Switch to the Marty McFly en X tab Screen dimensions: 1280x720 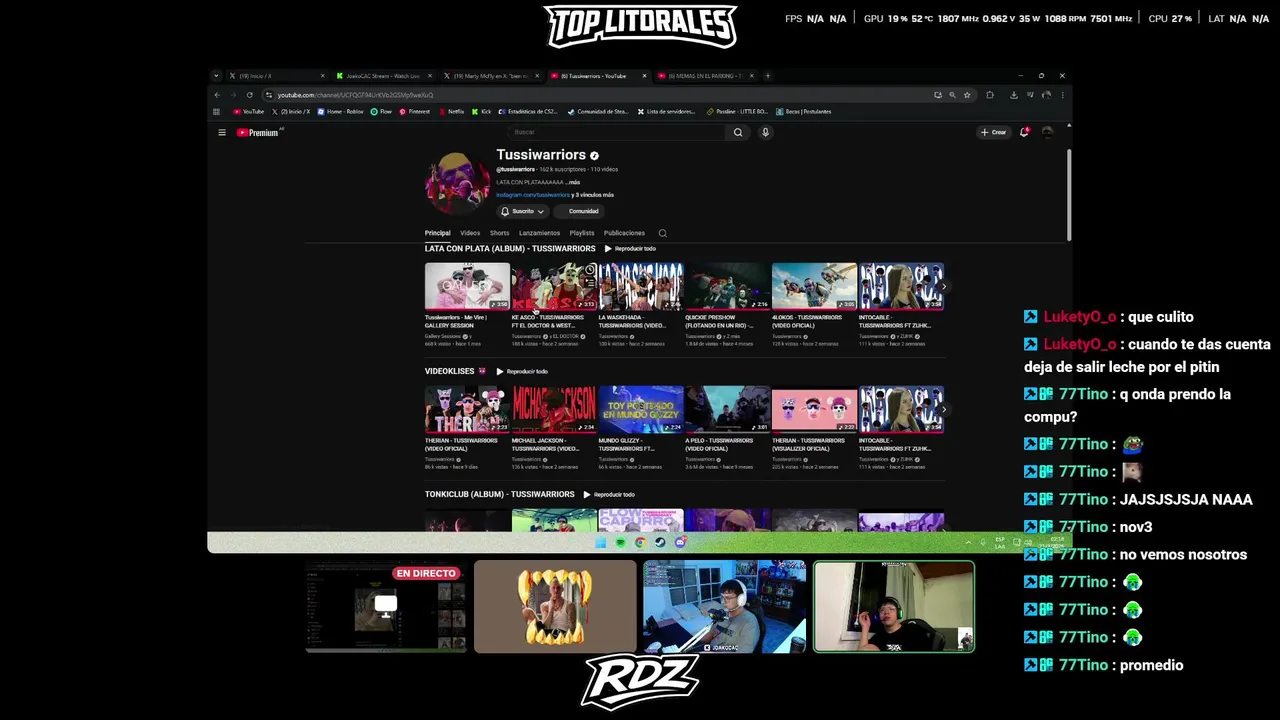coord(491,76)
